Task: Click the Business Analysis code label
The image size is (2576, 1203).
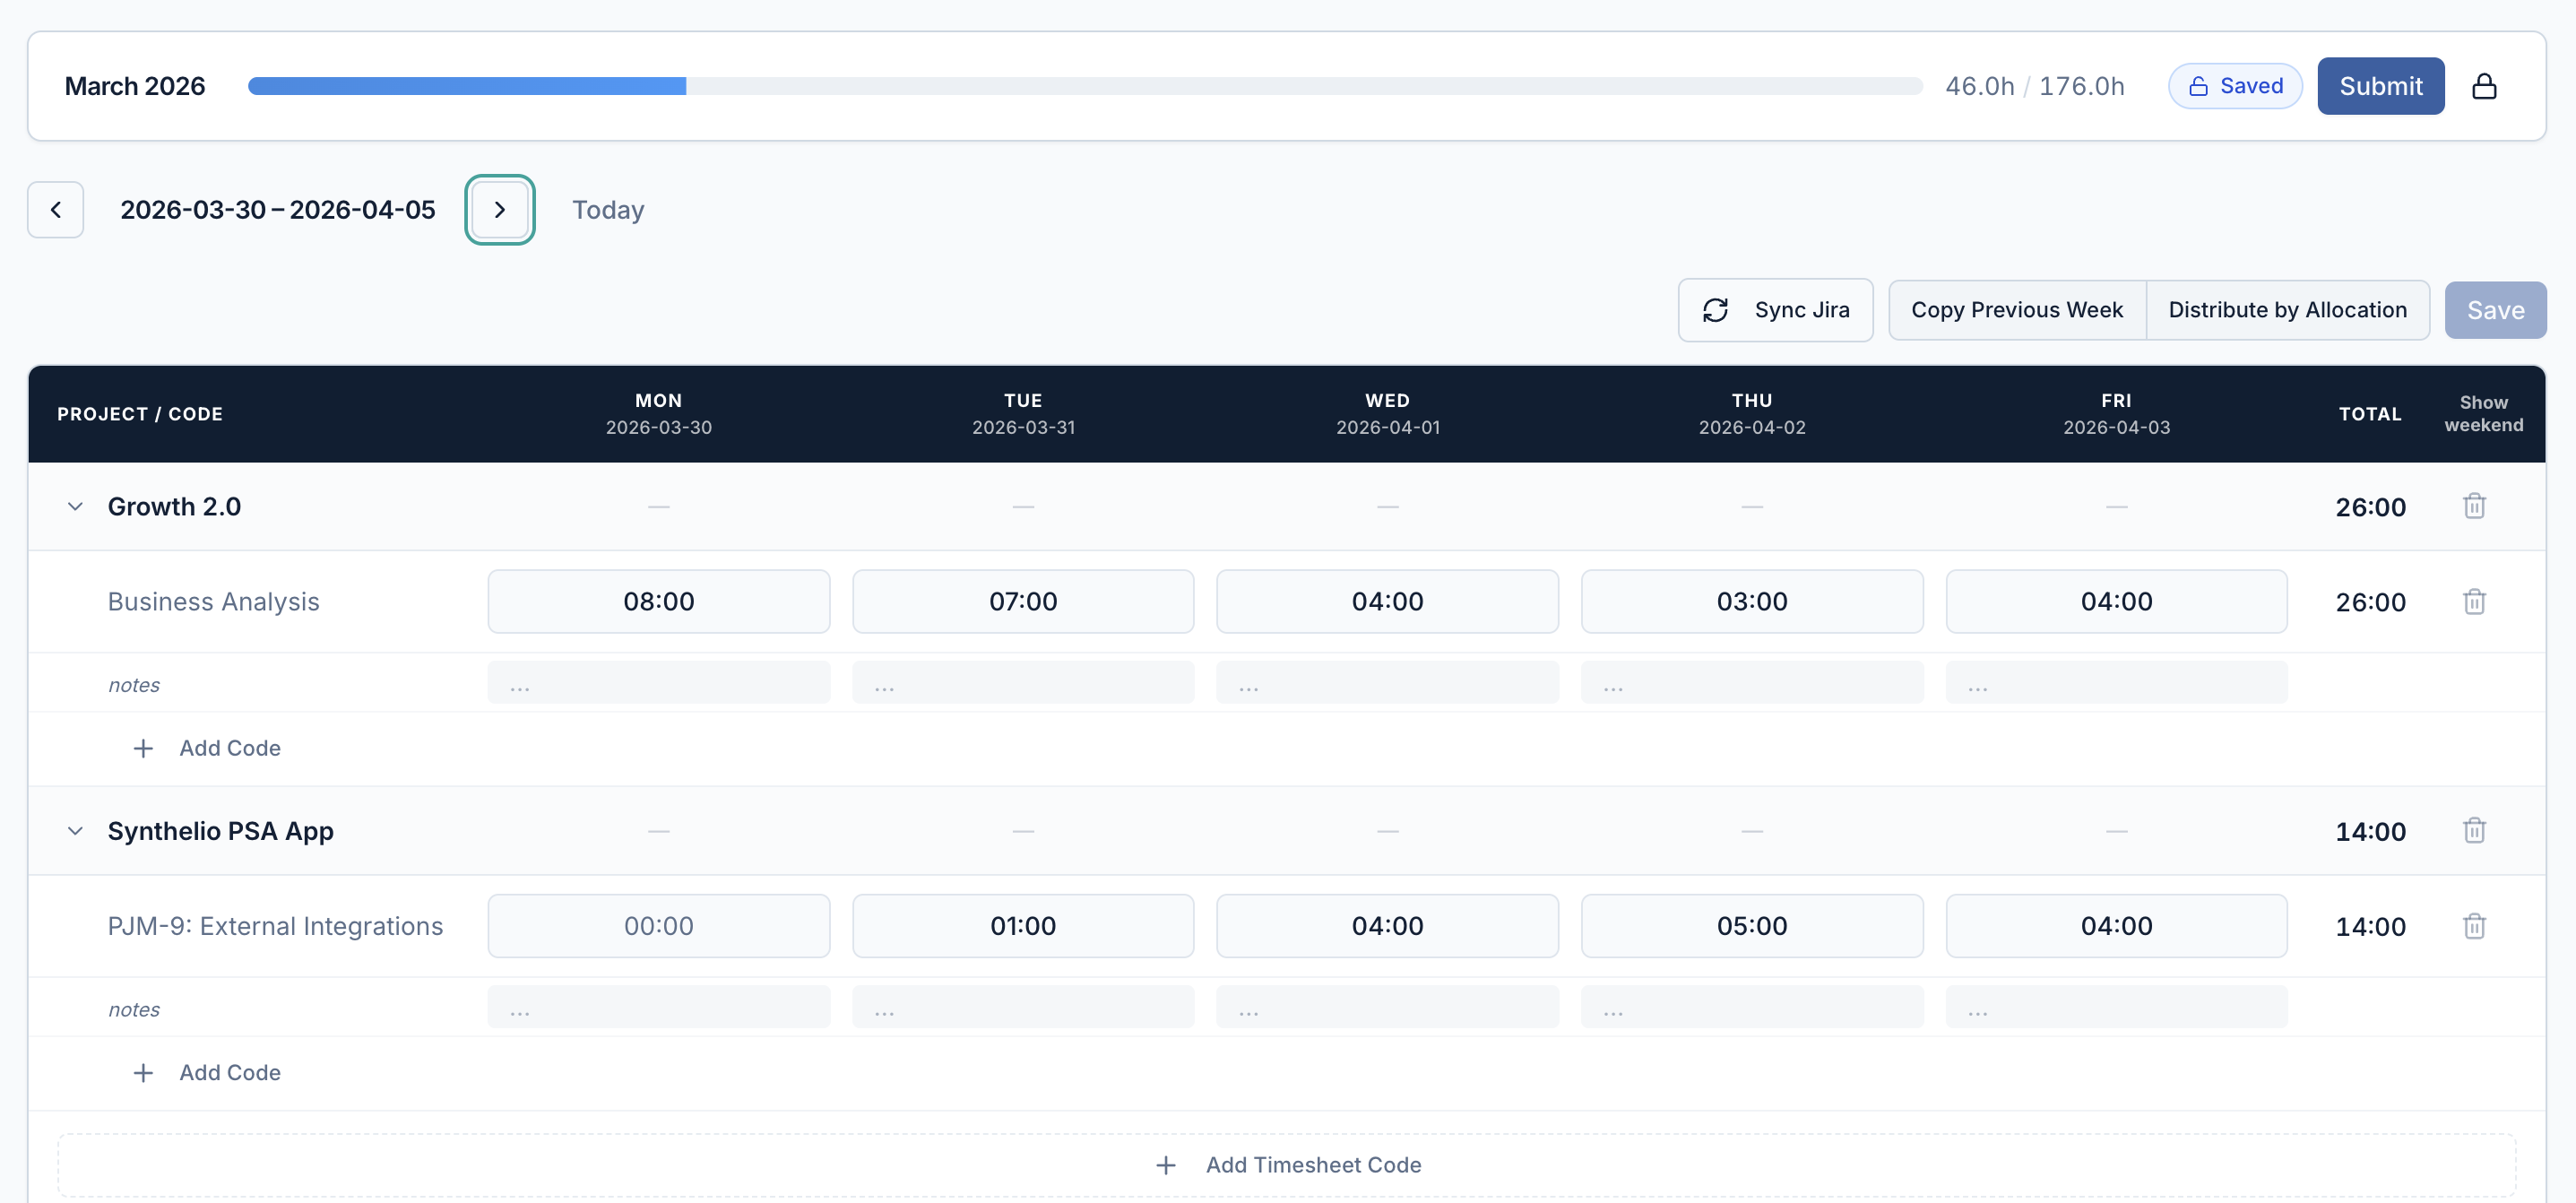Action: pos(213,601)
